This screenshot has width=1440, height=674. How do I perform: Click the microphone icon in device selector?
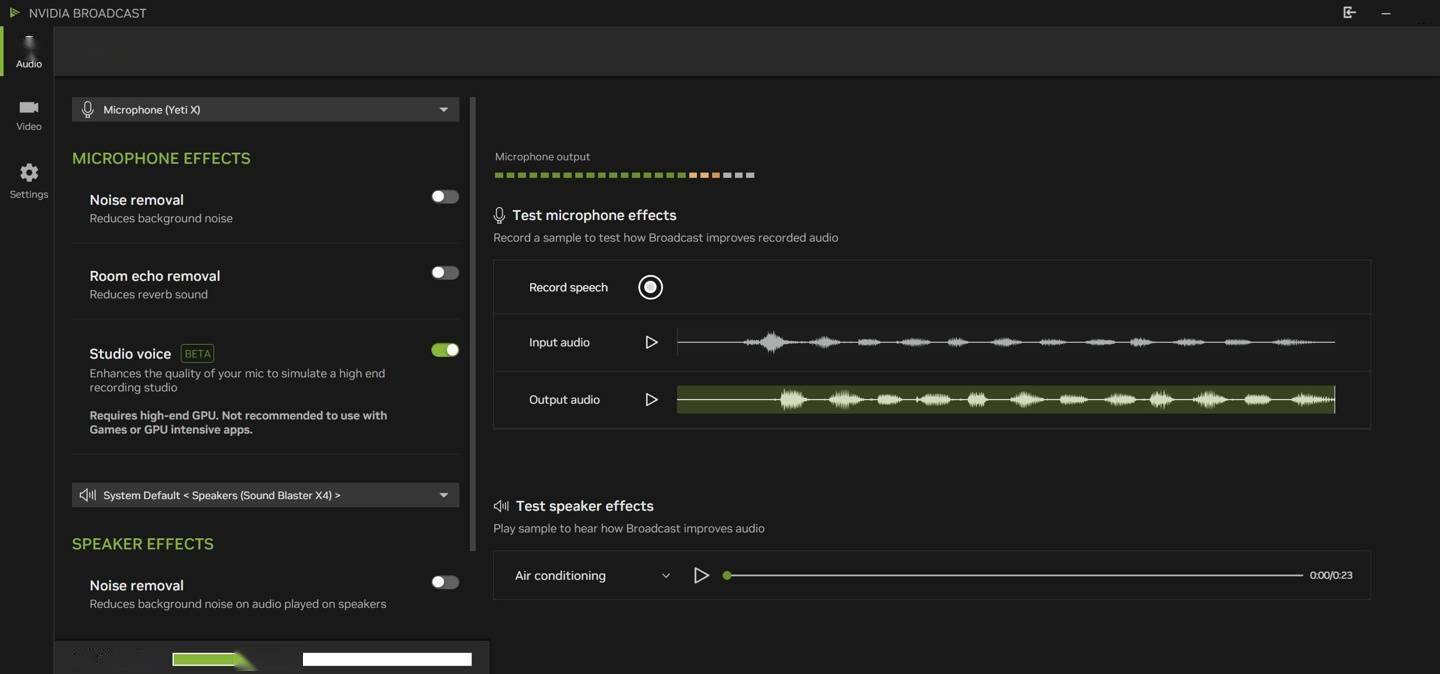click(x=88, y=109)
